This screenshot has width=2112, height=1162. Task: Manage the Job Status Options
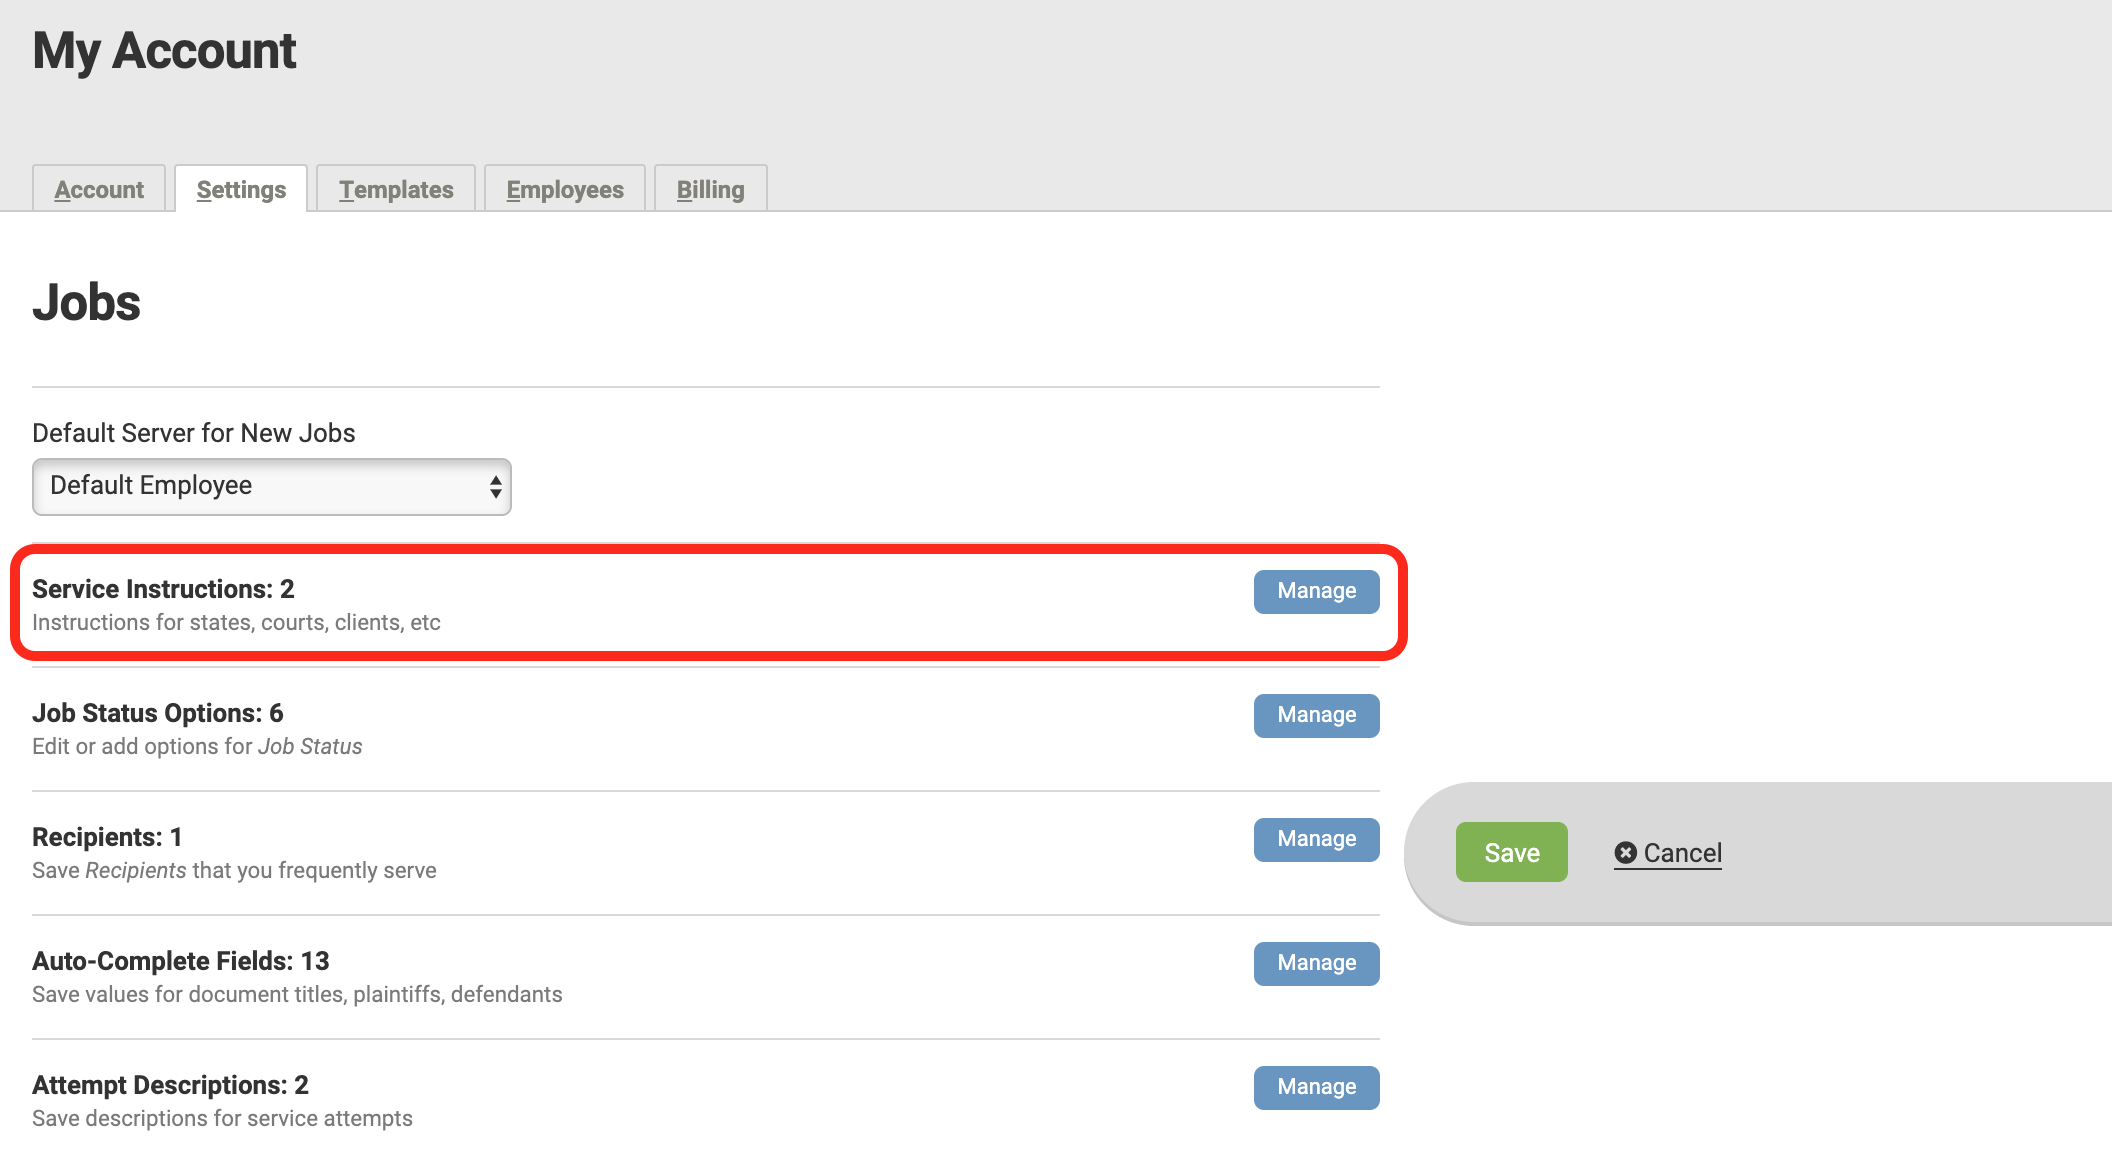click(x=1315, y=715)
